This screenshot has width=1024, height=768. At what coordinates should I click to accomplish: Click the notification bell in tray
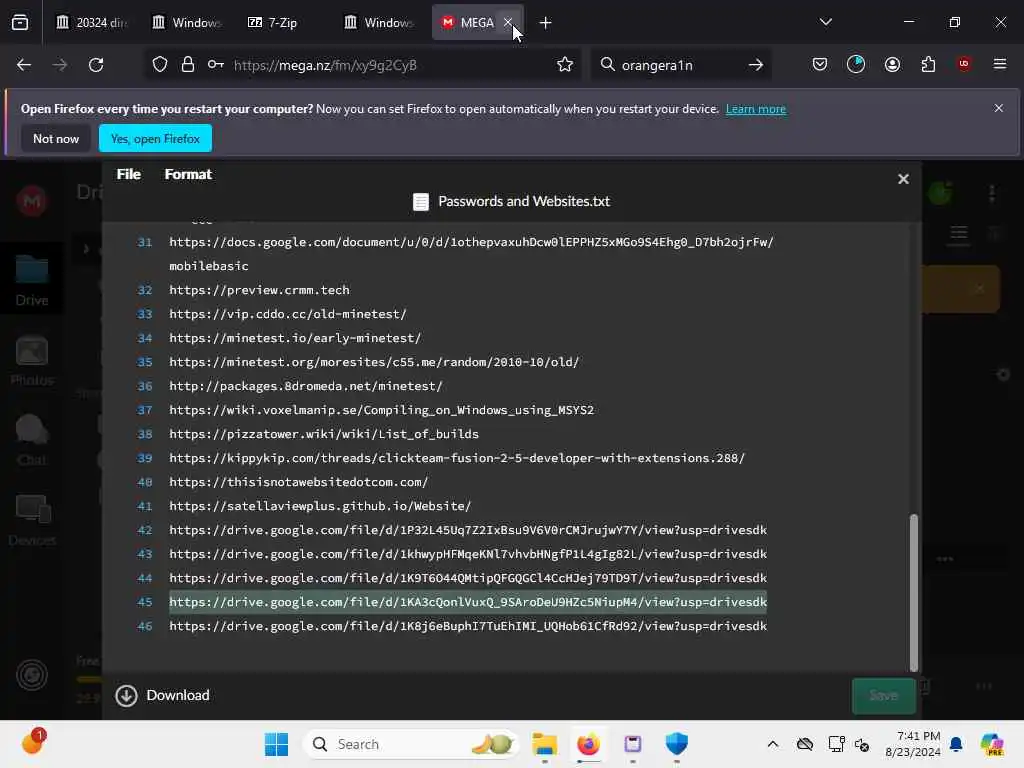pos(956,744)
